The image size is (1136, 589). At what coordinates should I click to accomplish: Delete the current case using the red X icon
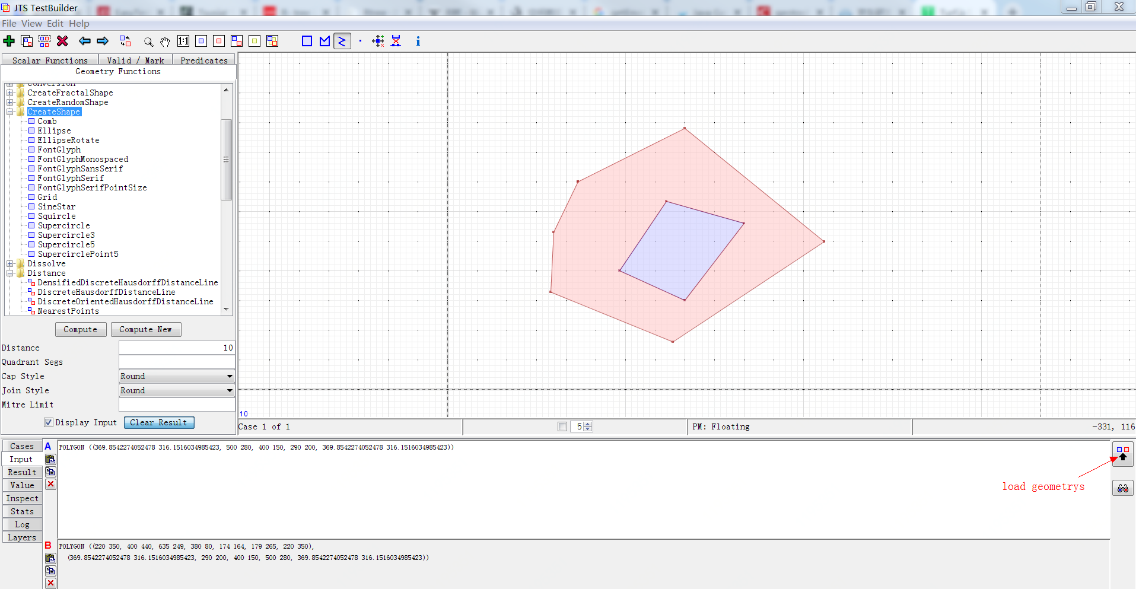62,41
